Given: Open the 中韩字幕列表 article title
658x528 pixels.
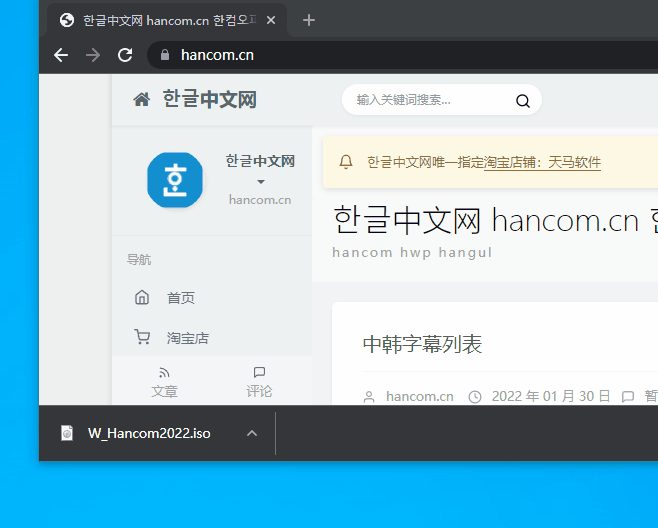Looking at the screenshot, I should point(422,344).
